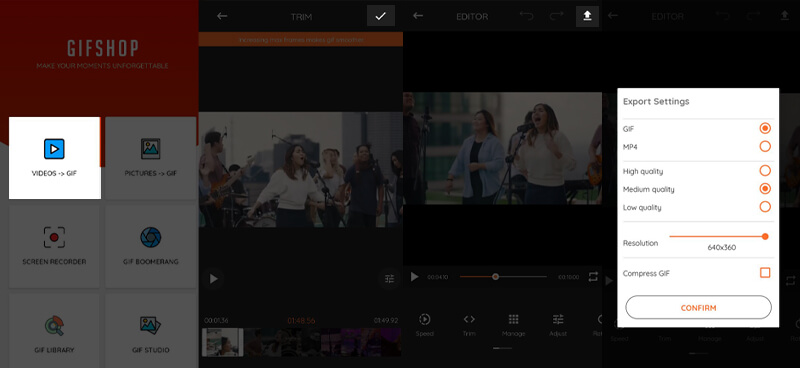800x368 pixels.
Task: Enable the Compress GIF checkbox
Action: pyautogui.click(x=765, y=273)
